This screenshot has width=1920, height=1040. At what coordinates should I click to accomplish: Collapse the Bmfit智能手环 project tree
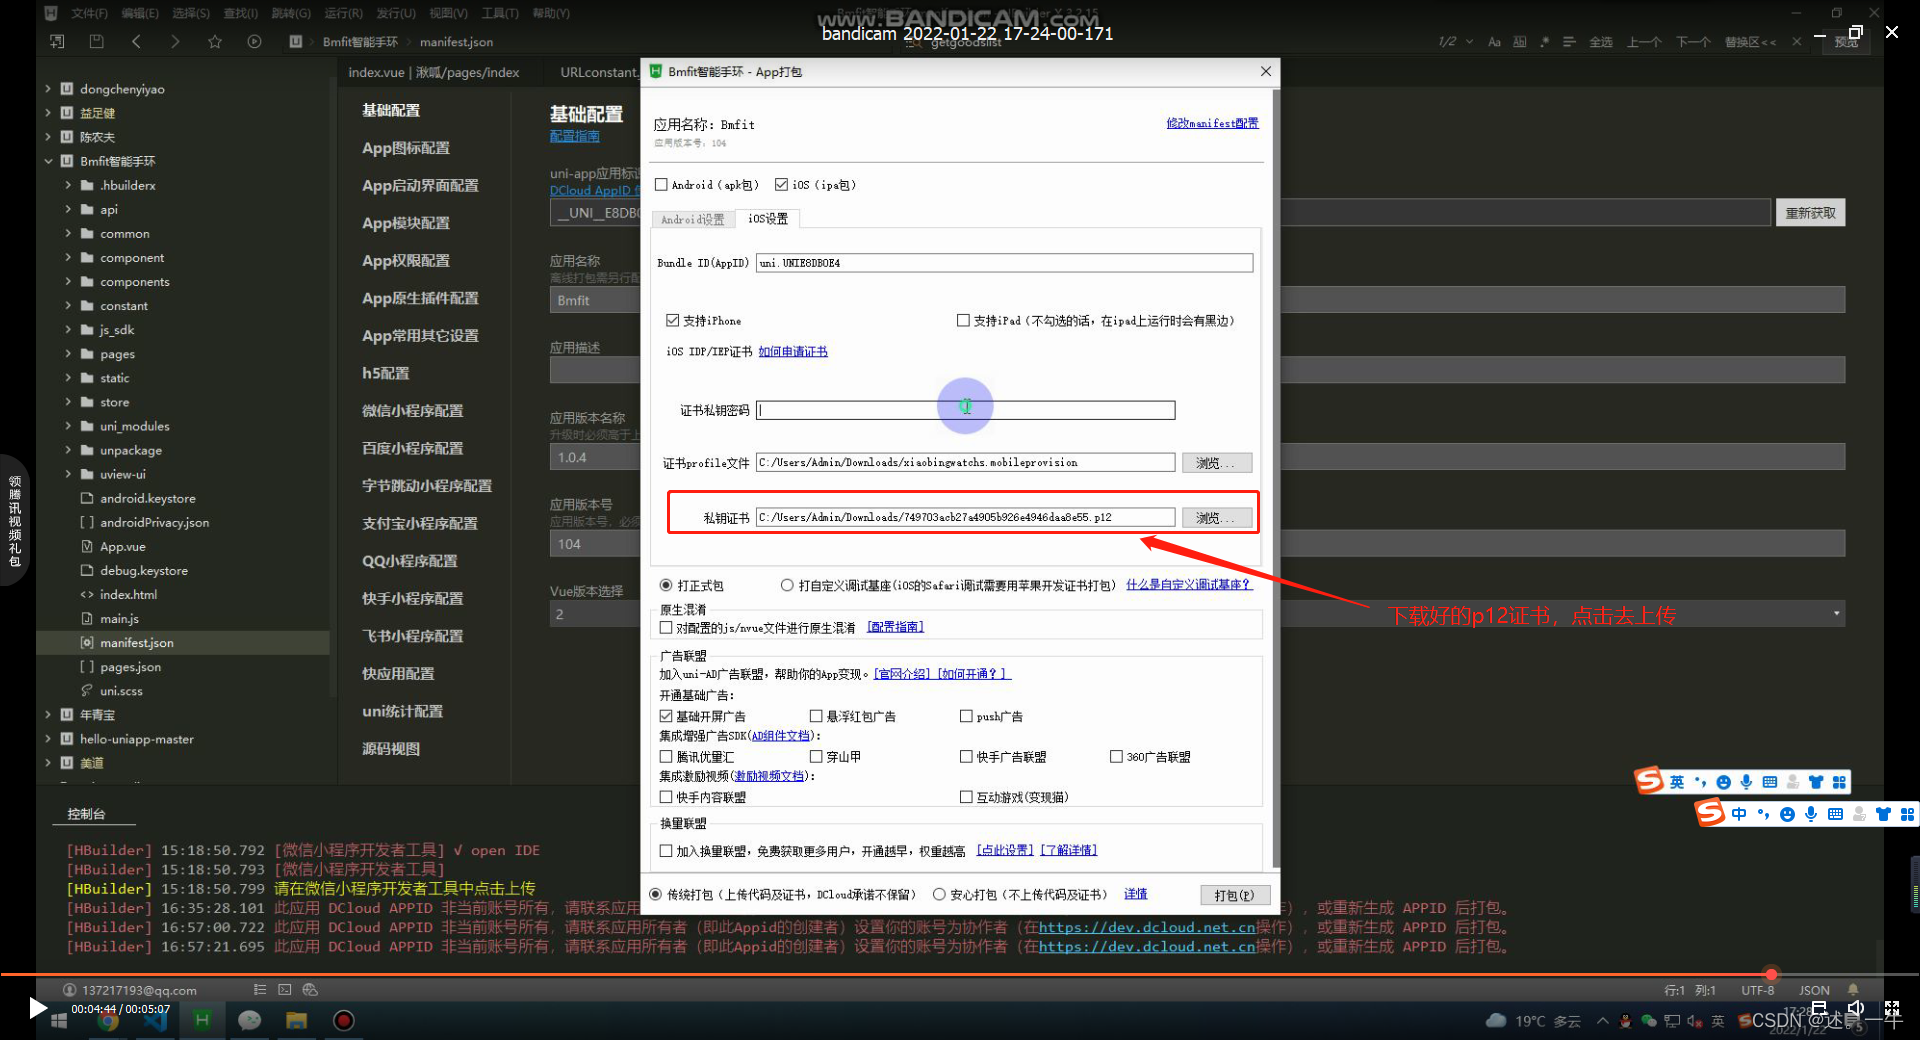[47, 161]
